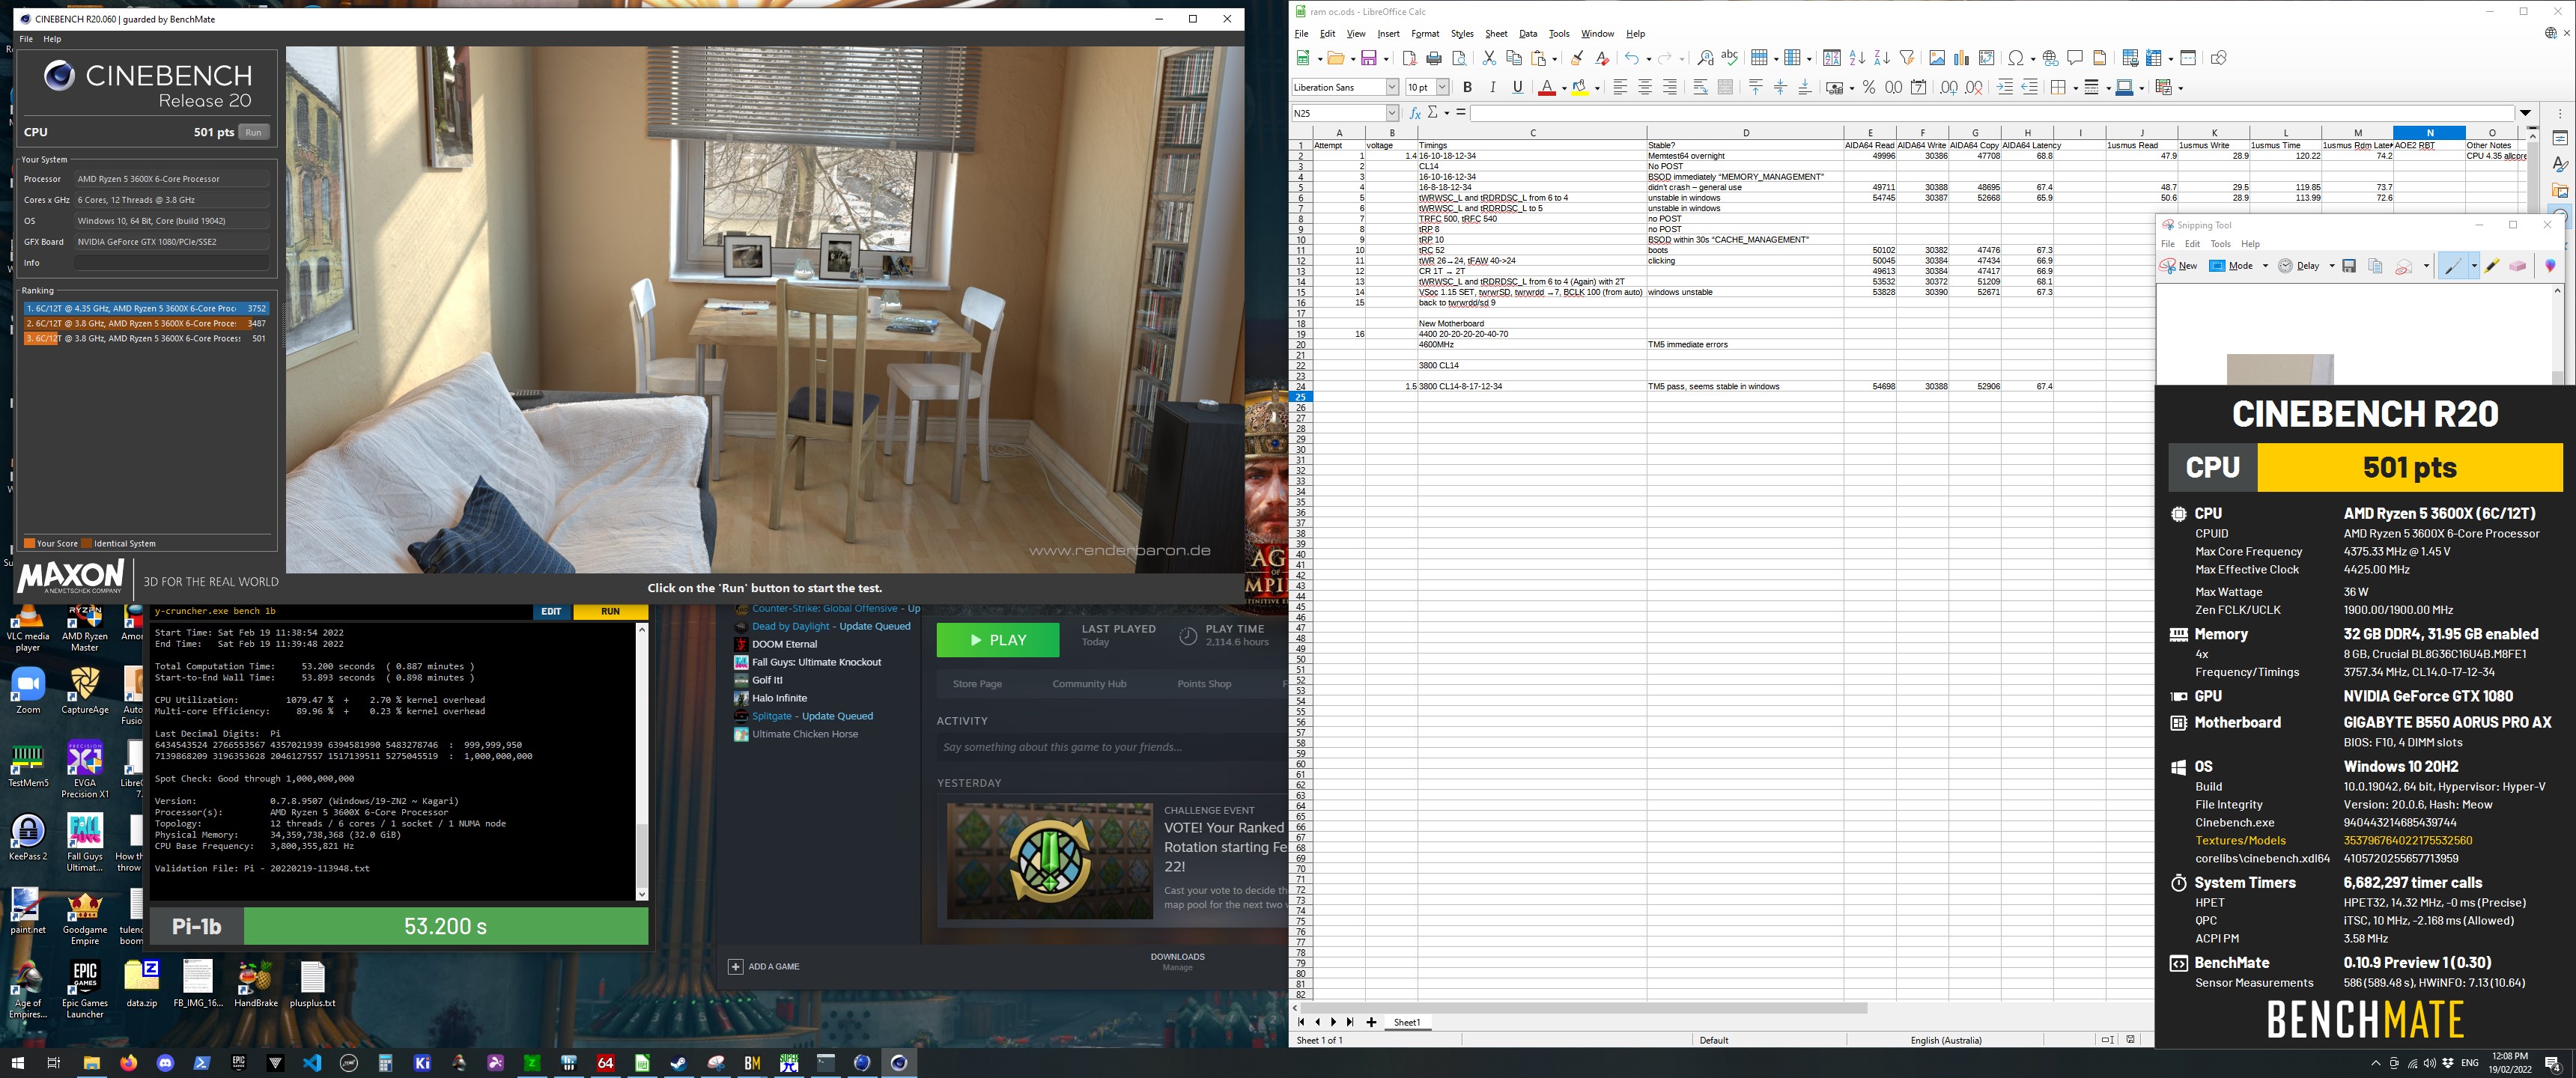Image resolution: width=2576 pixels, height=1078 pixels.
Task: Open the font size dropdown
Action: pos(1442,87)
